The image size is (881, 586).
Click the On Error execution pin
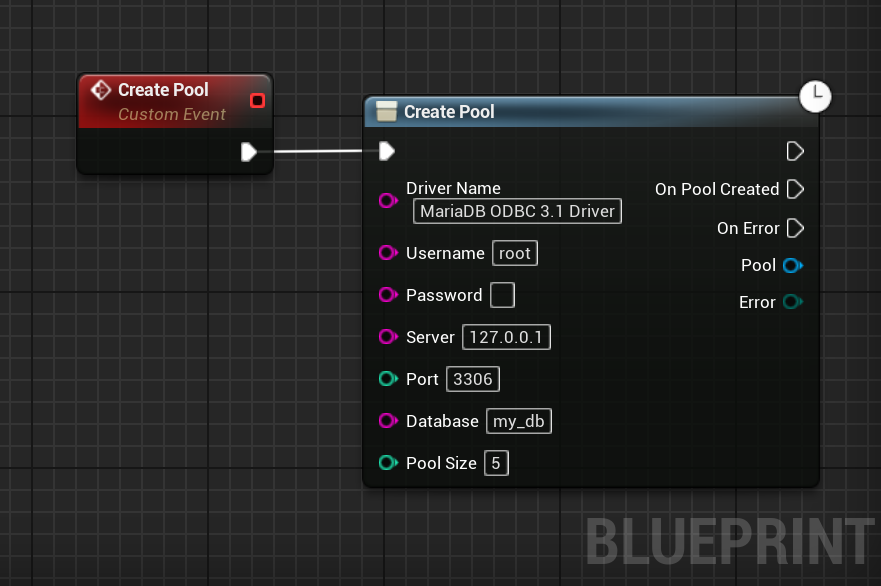[x=795, y=228]
